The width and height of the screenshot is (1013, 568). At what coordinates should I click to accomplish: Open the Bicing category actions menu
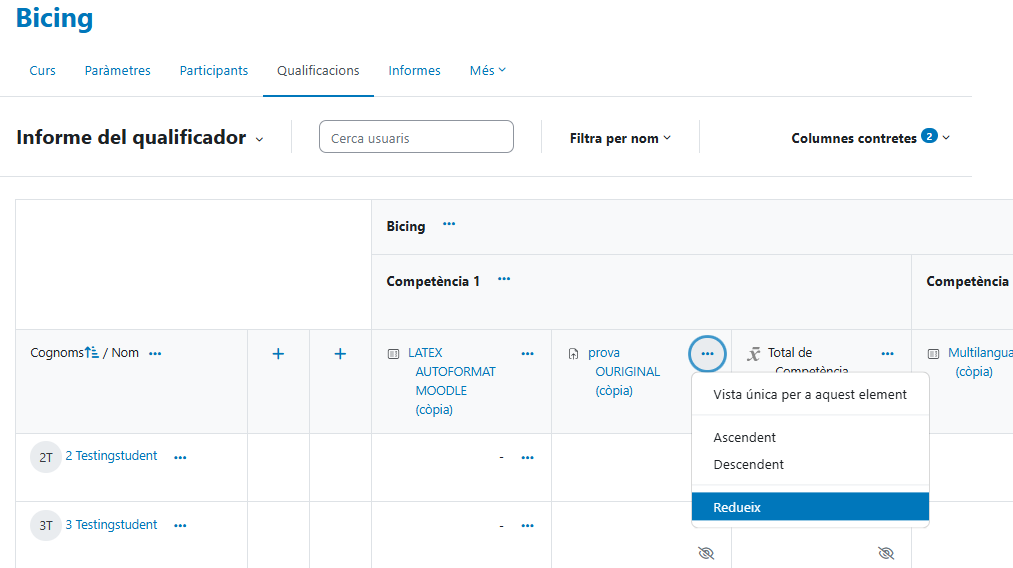pyautogui.click(x=449, y=225)
